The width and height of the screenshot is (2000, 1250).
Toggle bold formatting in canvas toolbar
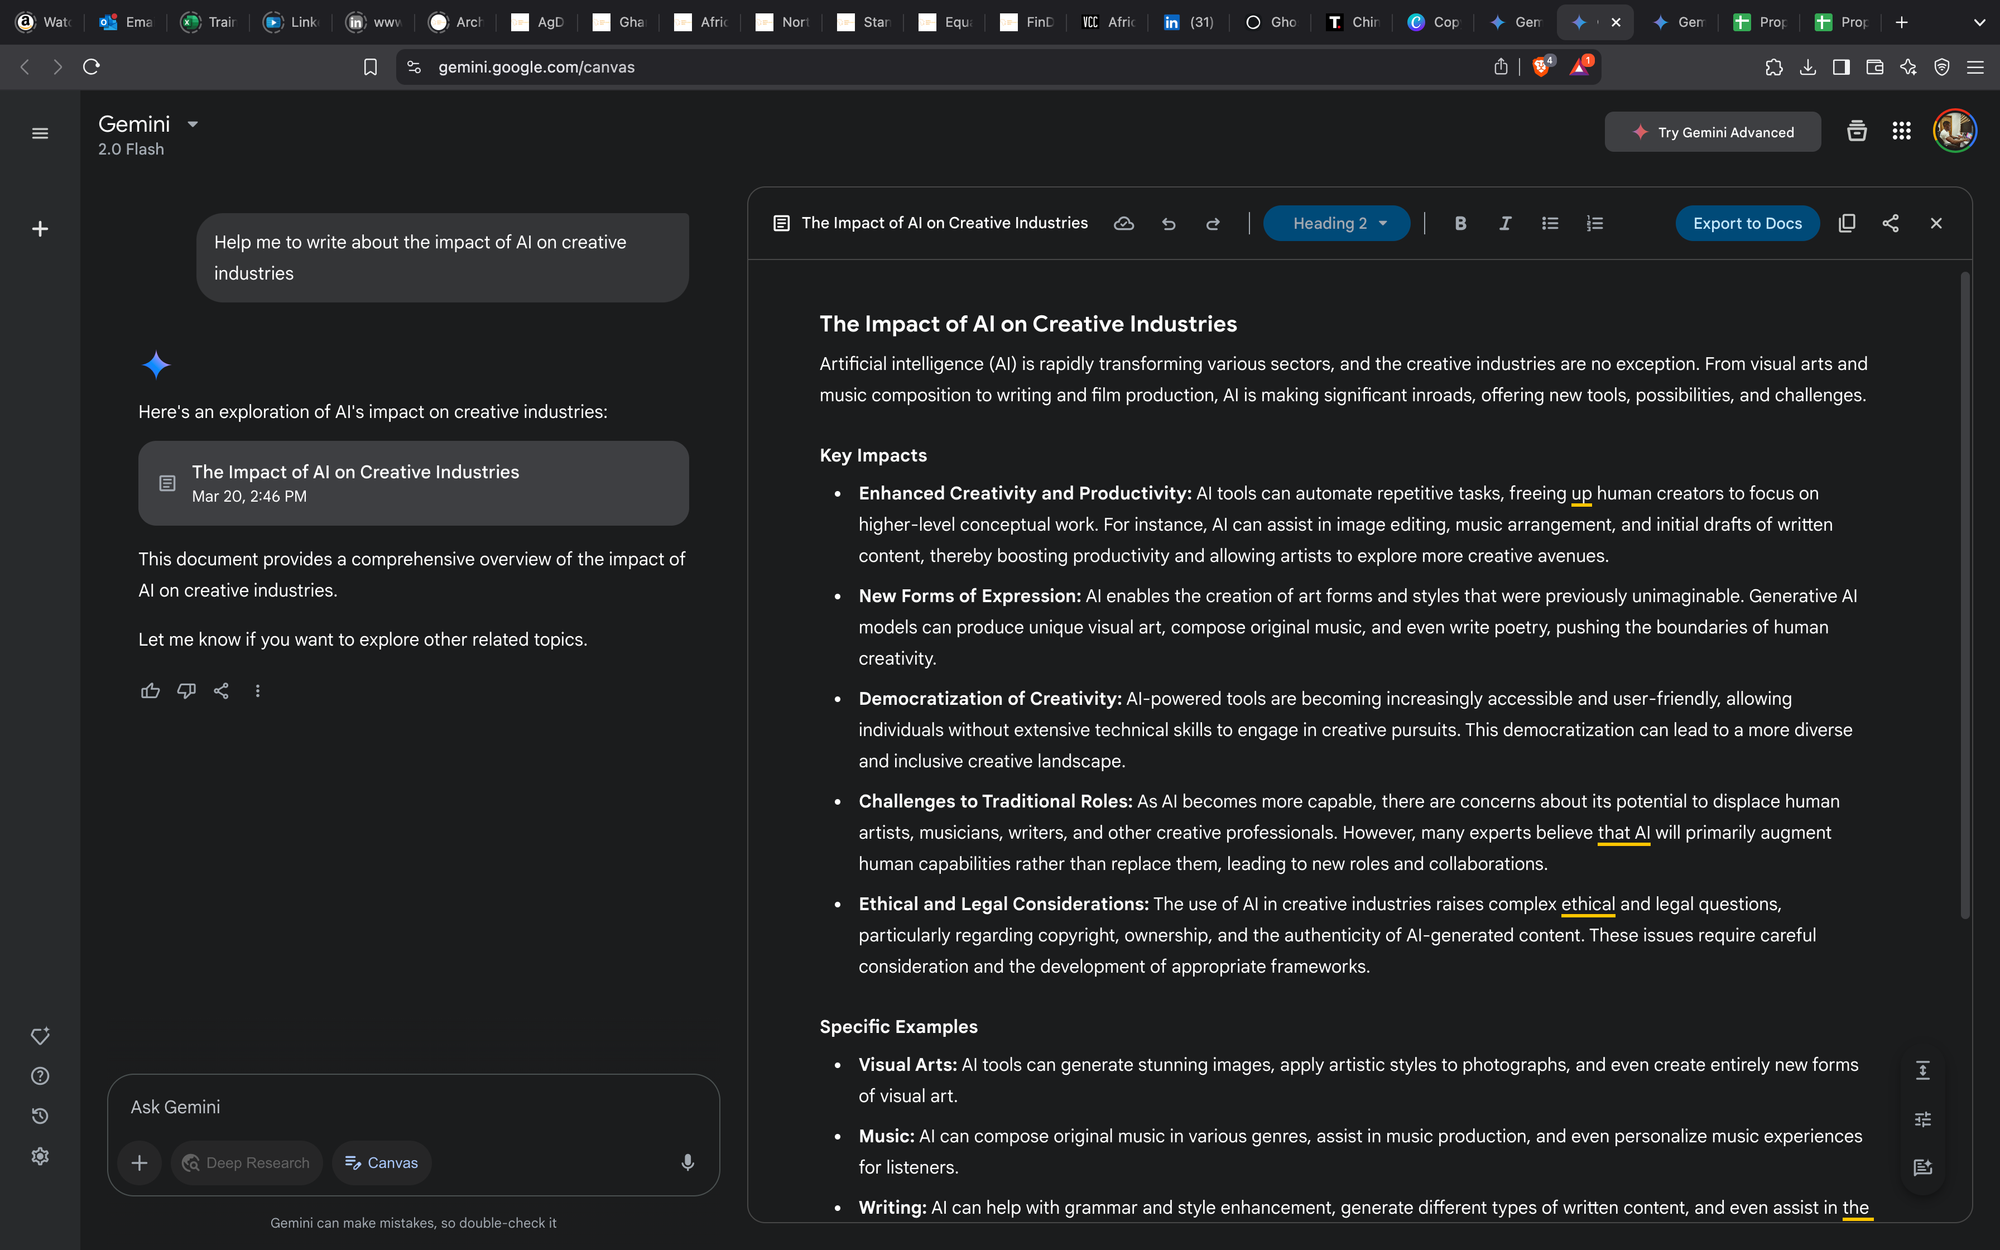[1460, 223]
